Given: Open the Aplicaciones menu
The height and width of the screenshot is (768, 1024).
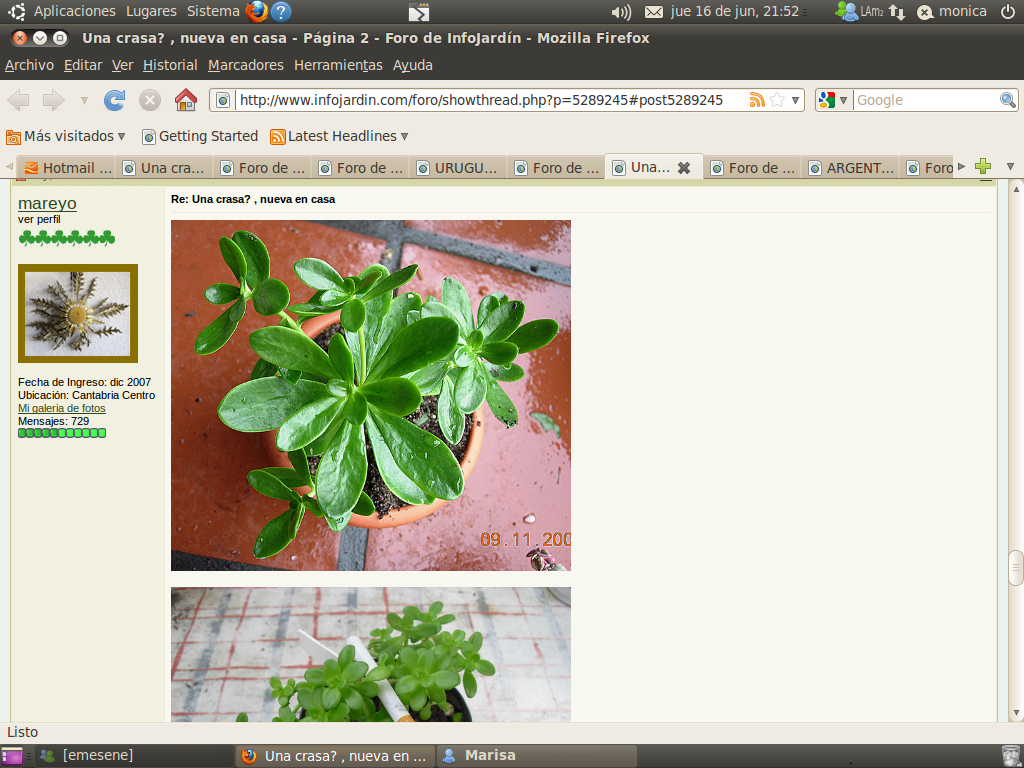Looking at the screenshot, I should point(74,11).
